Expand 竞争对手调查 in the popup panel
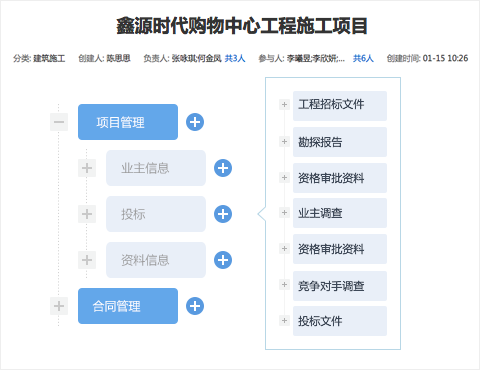The width and height of the screenshot is (480, 370). (284, 285)
